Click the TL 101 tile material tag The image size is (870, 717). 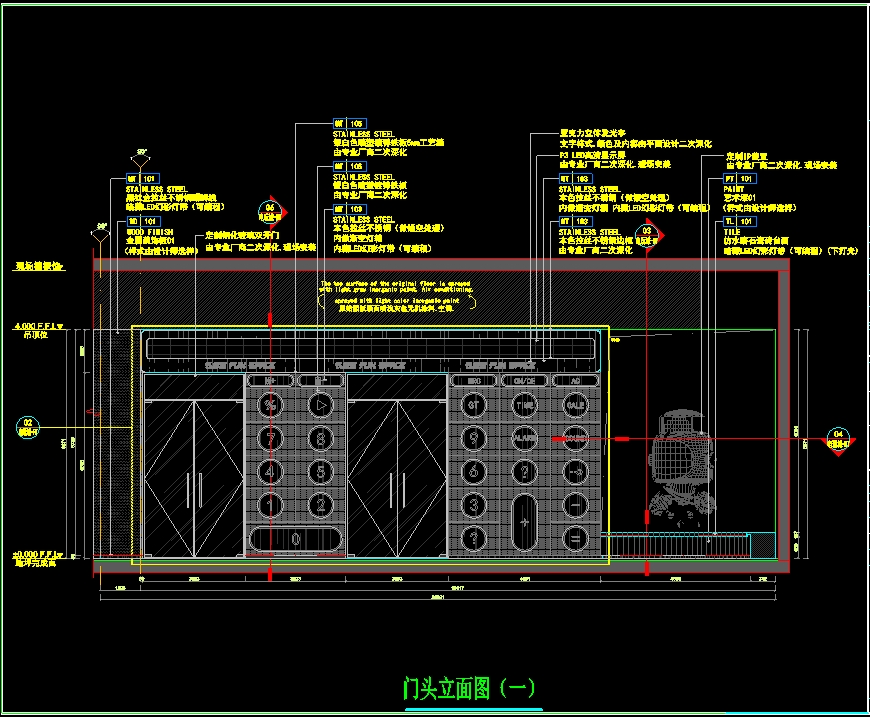tap(739, 220)
